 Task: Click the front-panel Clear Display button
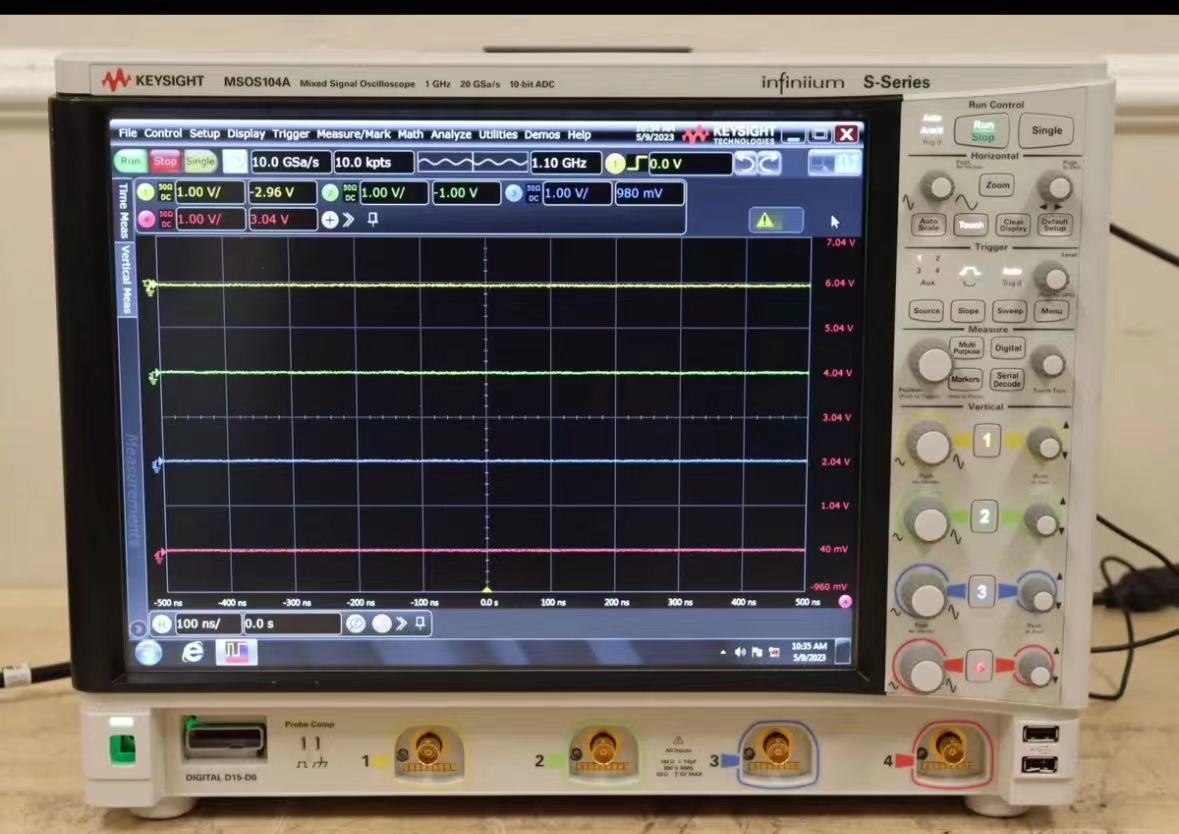coord(1013,224)
